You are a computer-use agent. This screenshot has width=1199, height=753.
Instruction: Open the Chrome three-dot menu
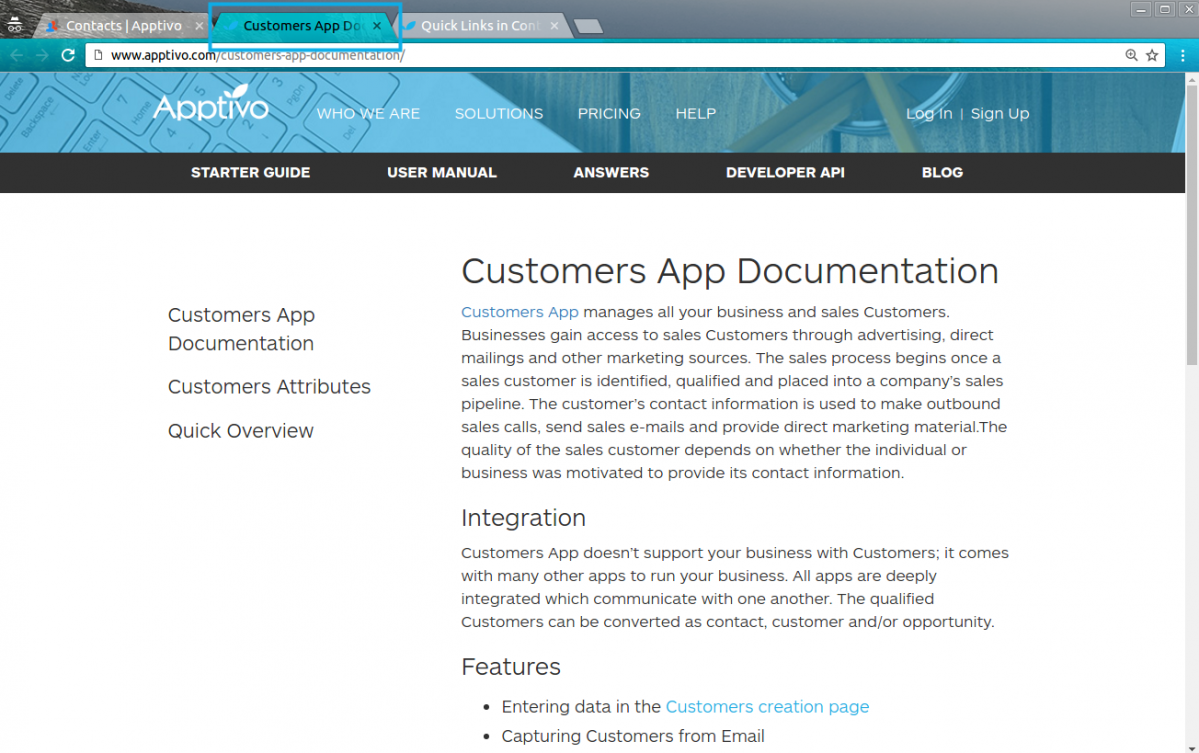[1182, 55]
